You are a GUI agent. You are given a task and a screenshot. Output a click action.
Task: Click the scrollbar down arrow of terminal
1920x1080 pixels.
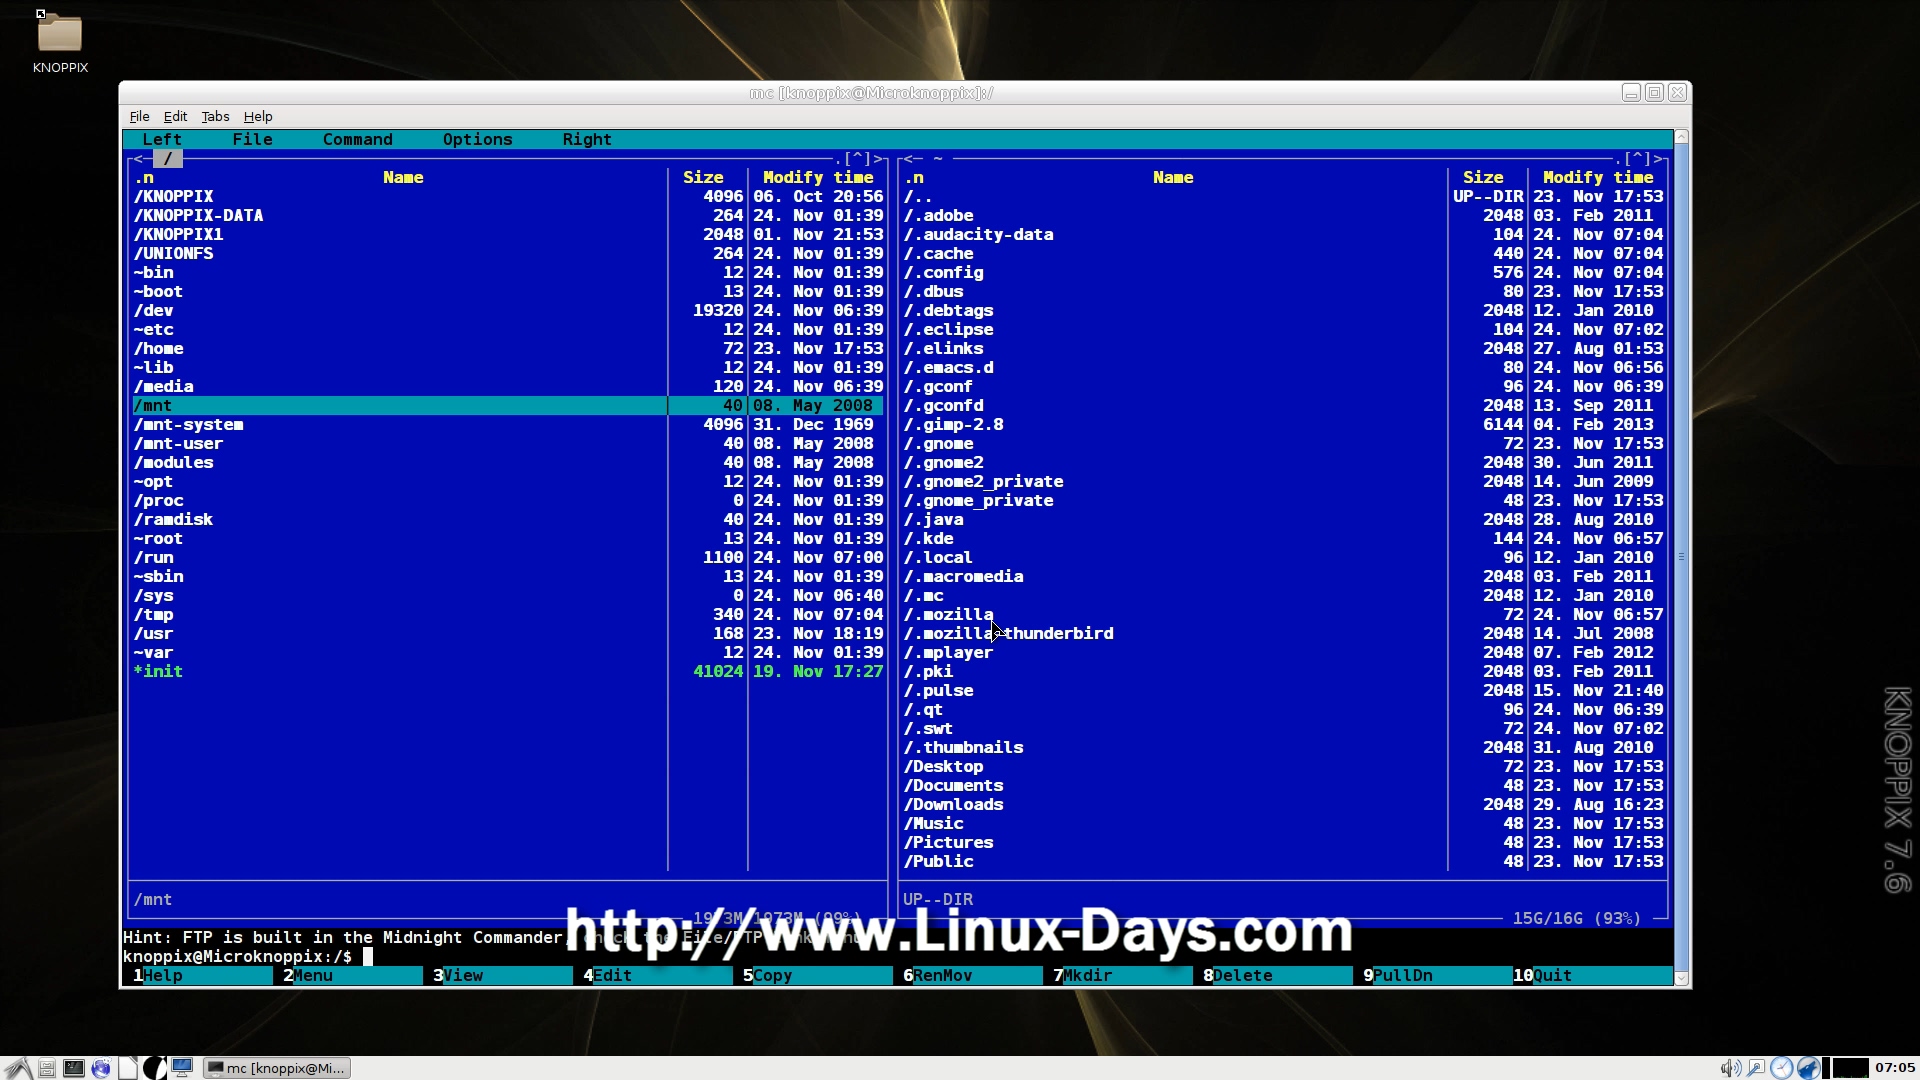(x=1681, y=978)
